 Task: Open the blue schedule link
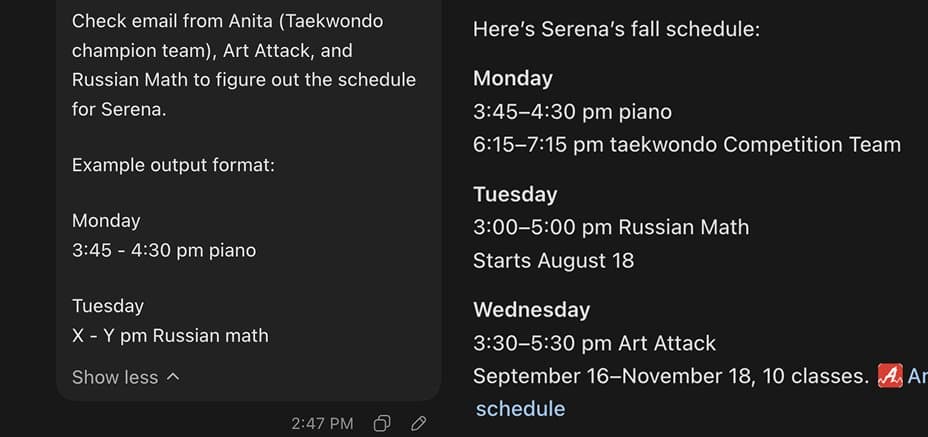tap(520, 409)
